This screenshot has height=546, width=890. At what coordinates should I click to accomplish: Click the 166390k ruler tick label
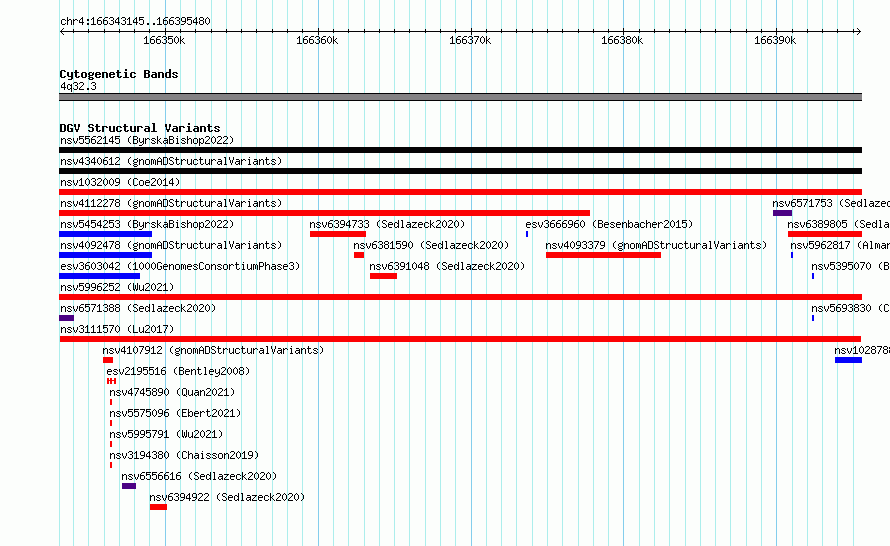[775, 40]
